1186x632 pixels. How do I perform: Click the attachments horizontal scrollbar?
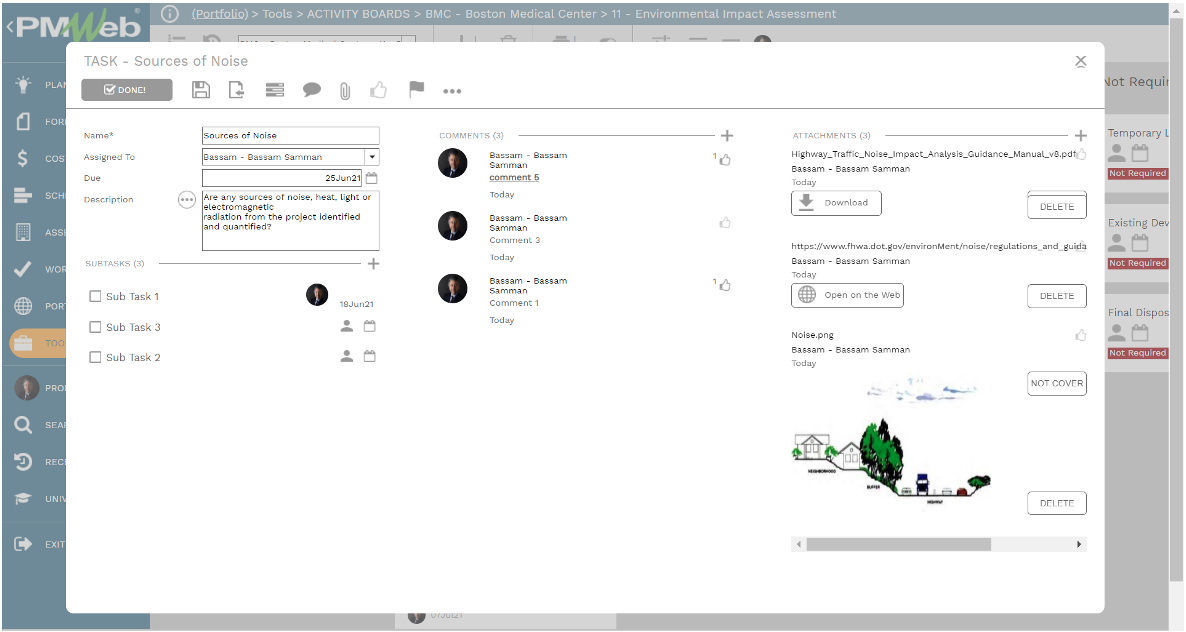pyautogui.click(x=898, y=544)
